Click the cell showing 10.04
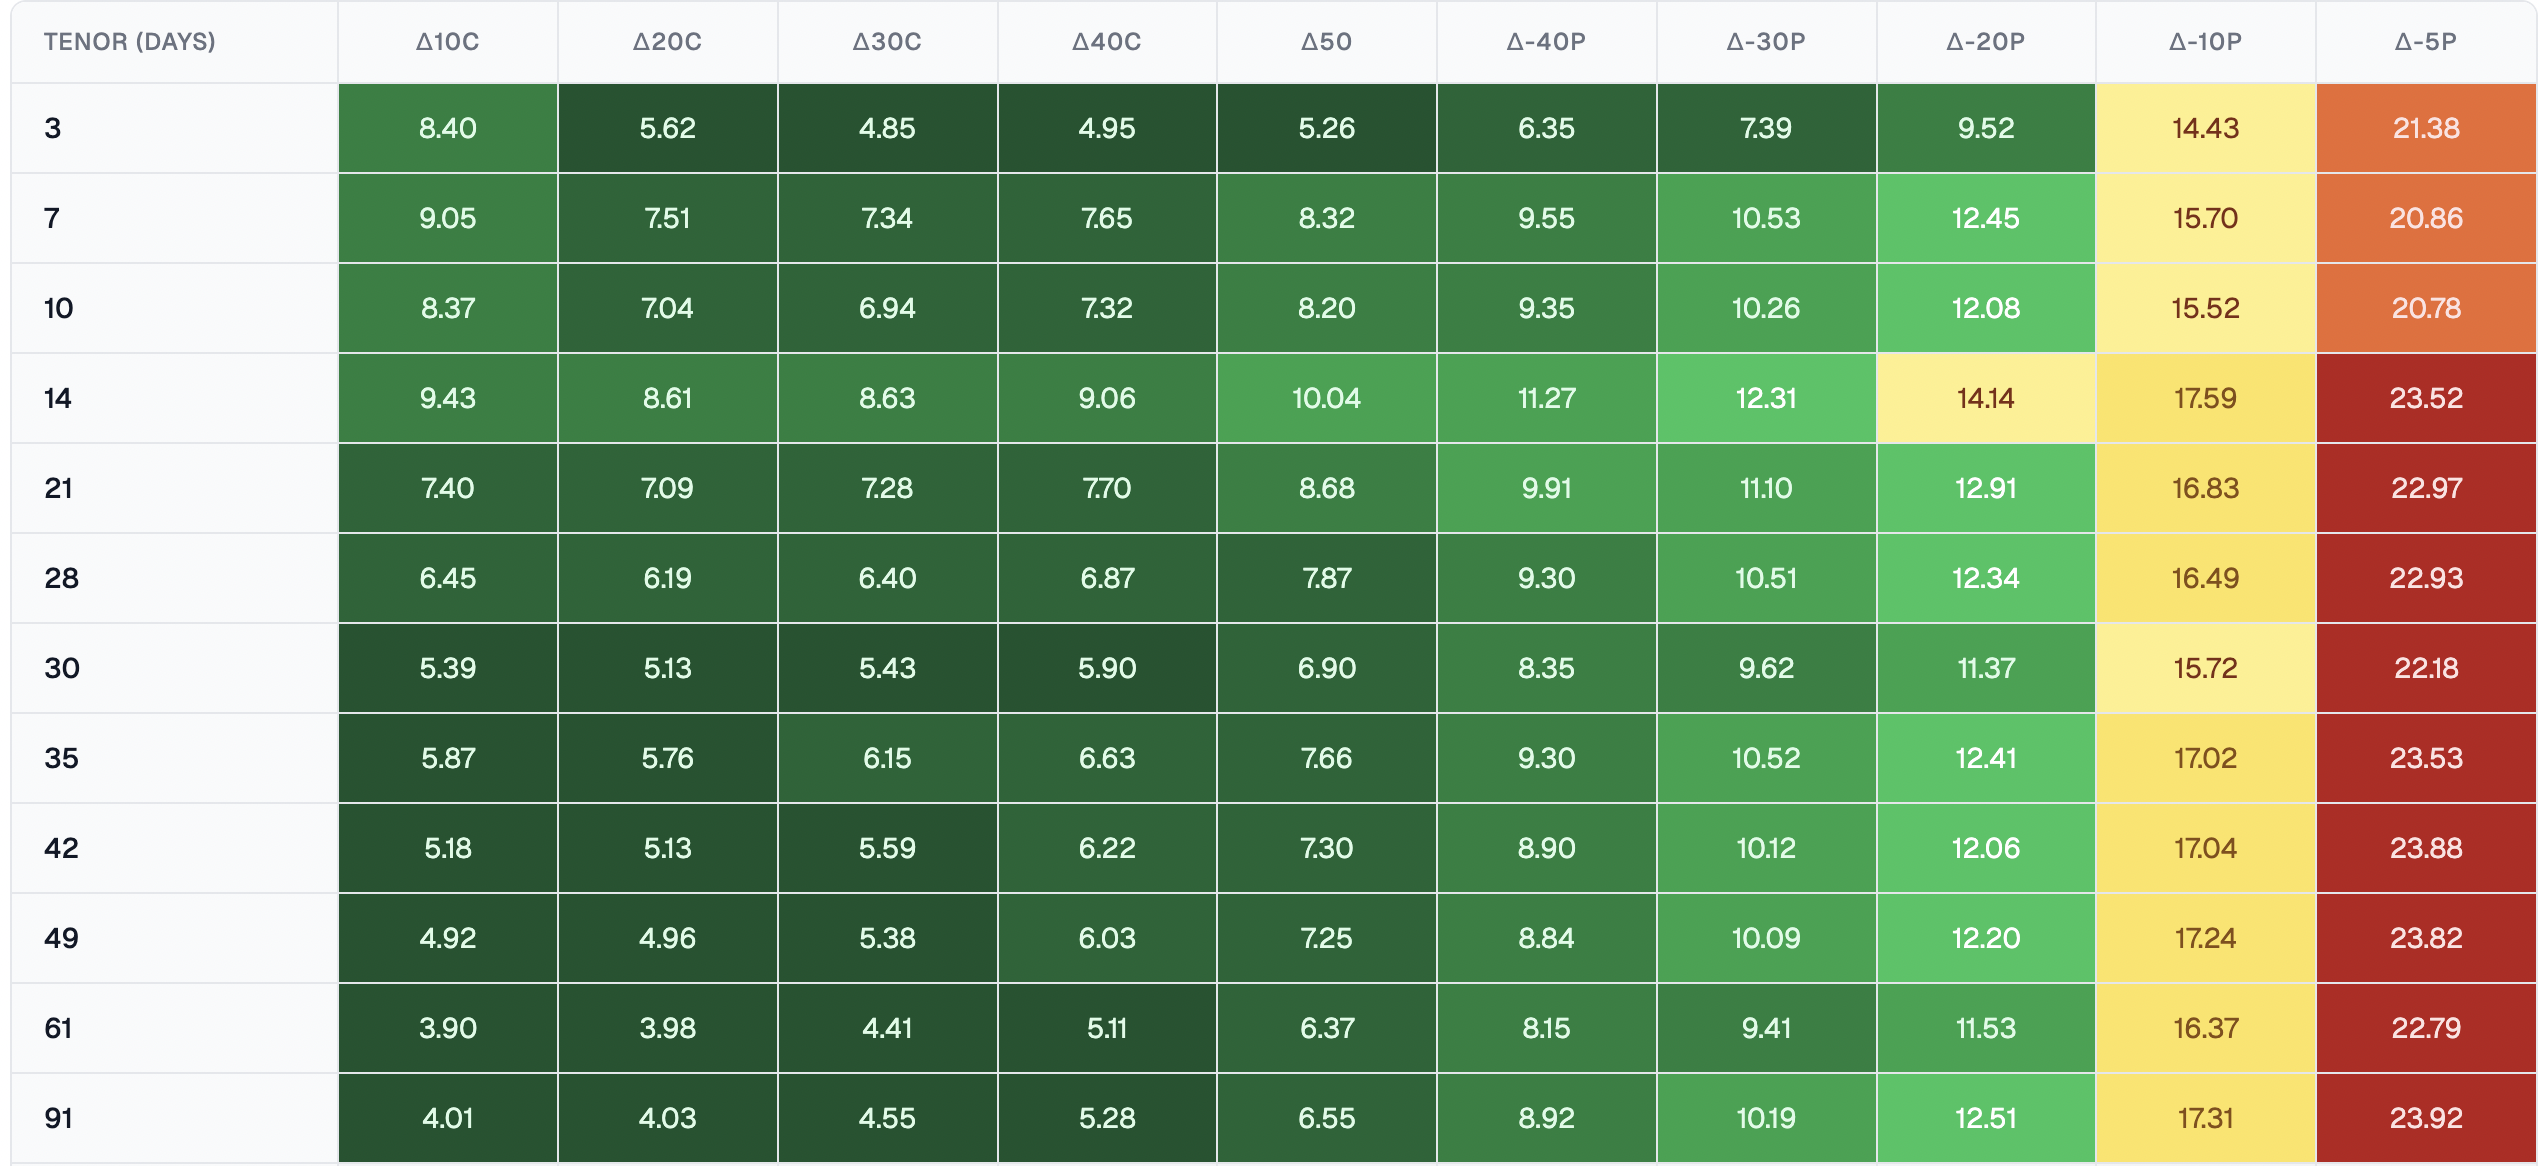This screenshot has height=1166, width=2540. (1326, 398)
